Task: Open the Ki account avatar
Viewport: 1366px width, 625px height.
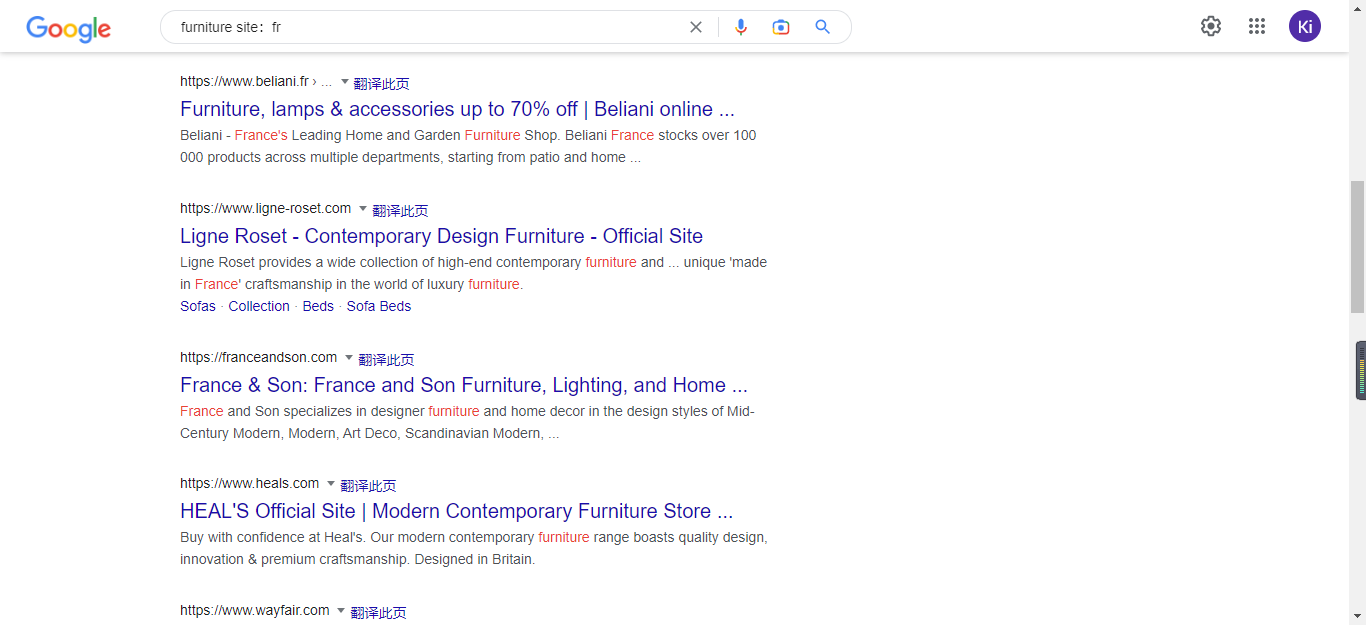Action: coord(1304,26)
